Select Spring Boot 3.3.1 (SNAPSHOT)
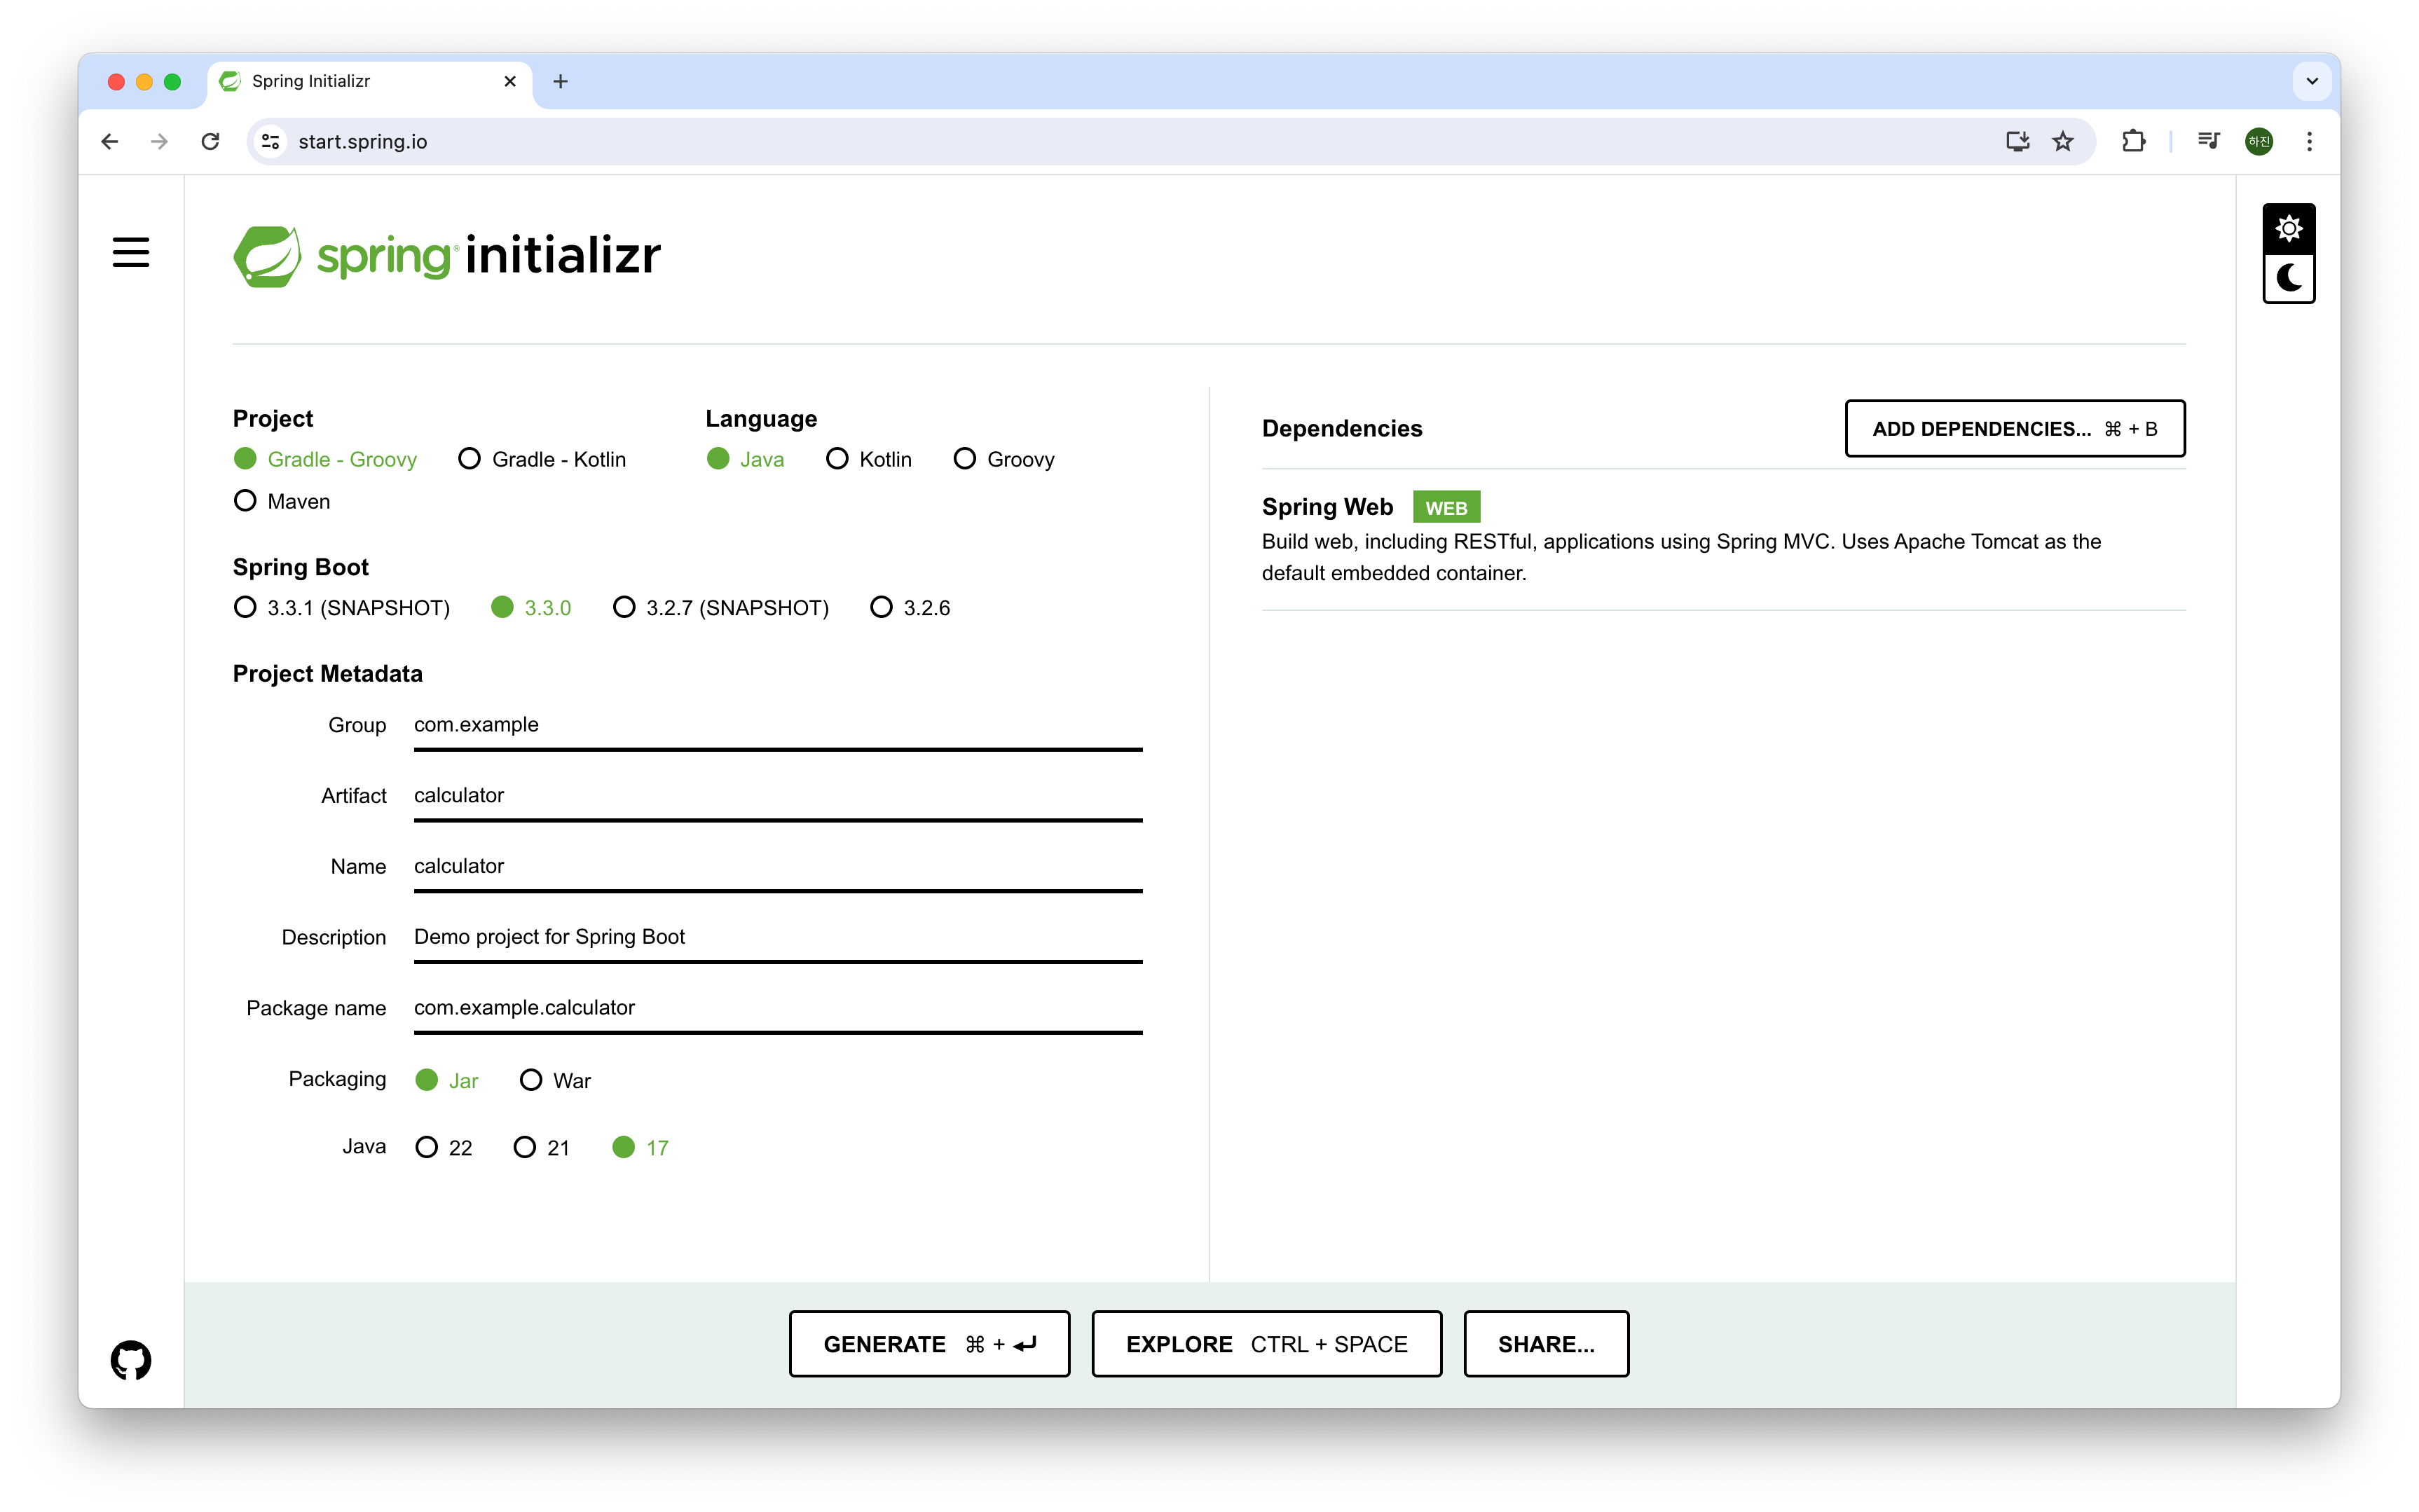The width and height of the screenshot is (2419, 1512). click(341, 607)
